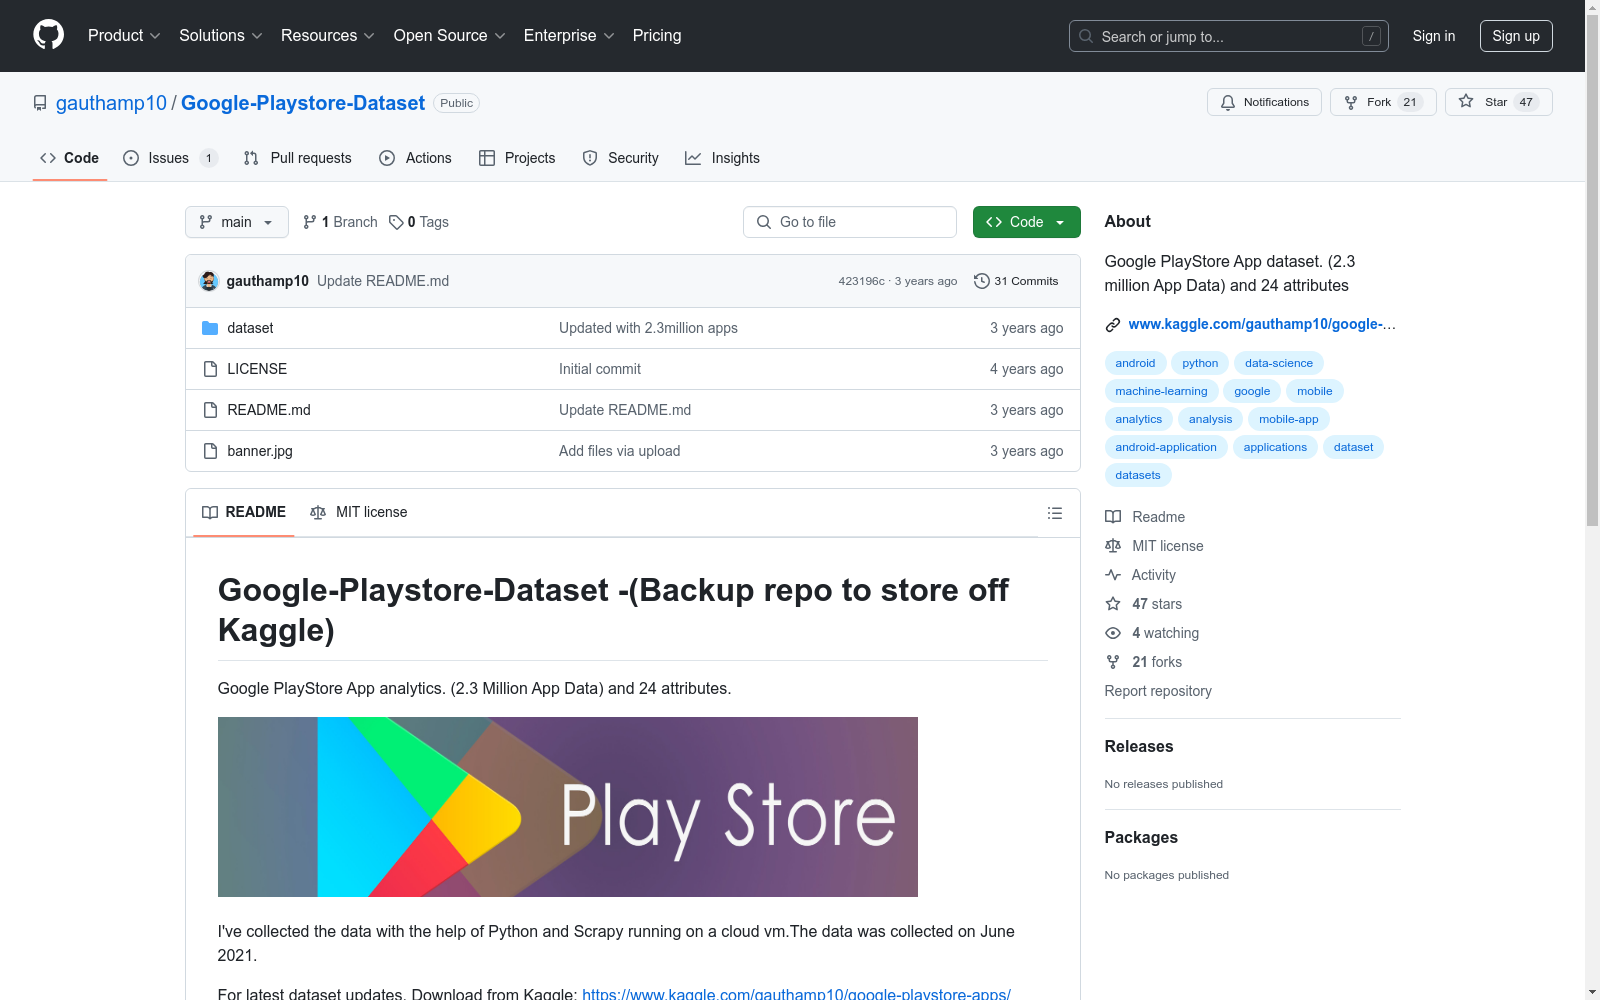Viewport: 1600px width, 1000px height.
Task: Open commit message 'Updated with 2.3million apps'
Action: click(648, 328)
